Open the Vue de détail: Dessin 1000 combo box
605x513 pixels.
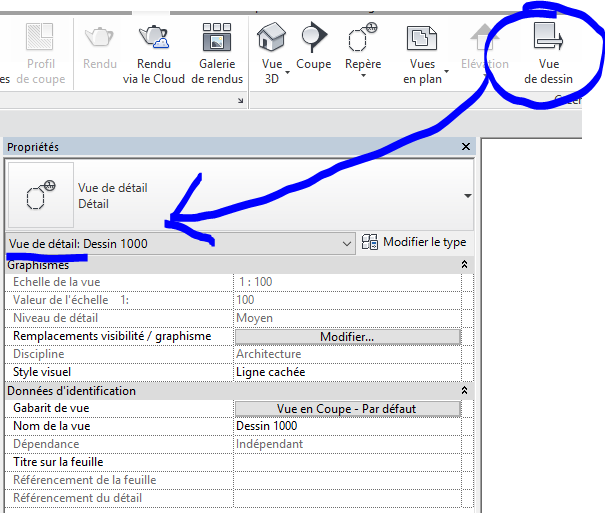[x=181, y=243]
